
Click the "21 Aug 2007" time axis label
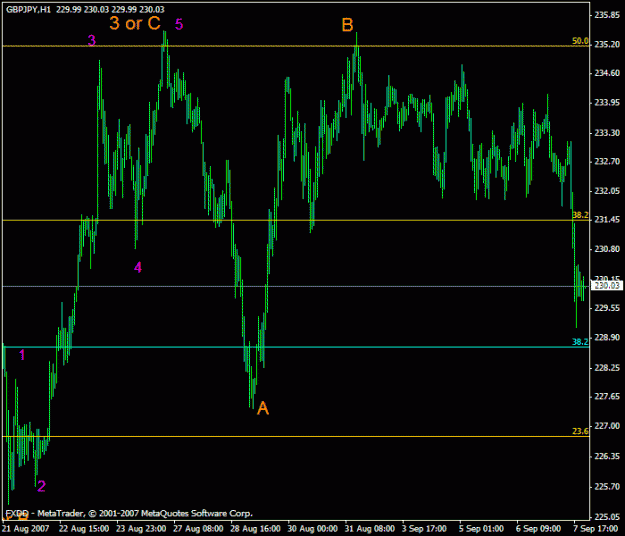(26, 529)
